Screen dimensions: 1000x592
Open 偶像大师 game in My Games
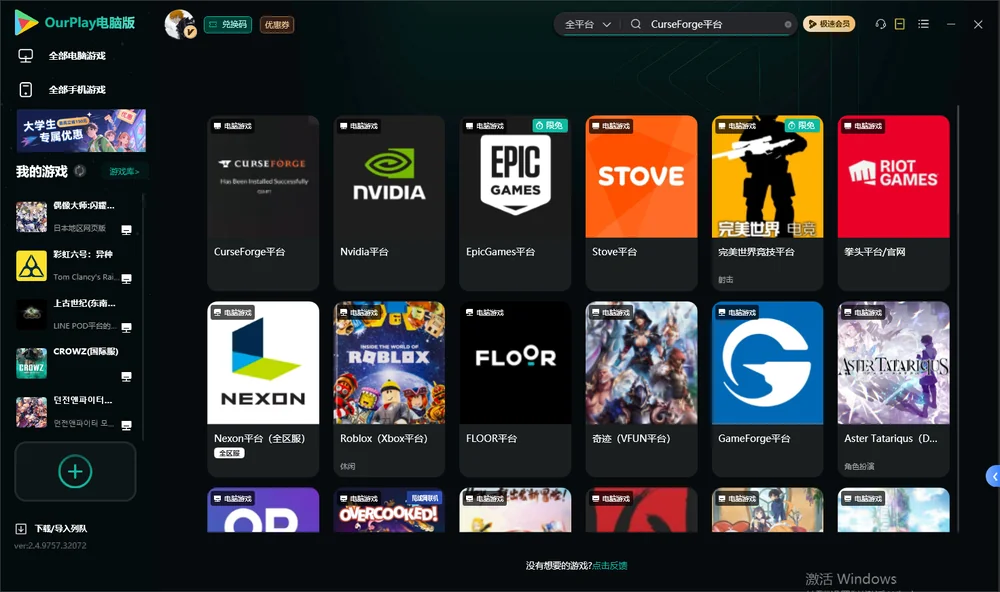[74, 217]
